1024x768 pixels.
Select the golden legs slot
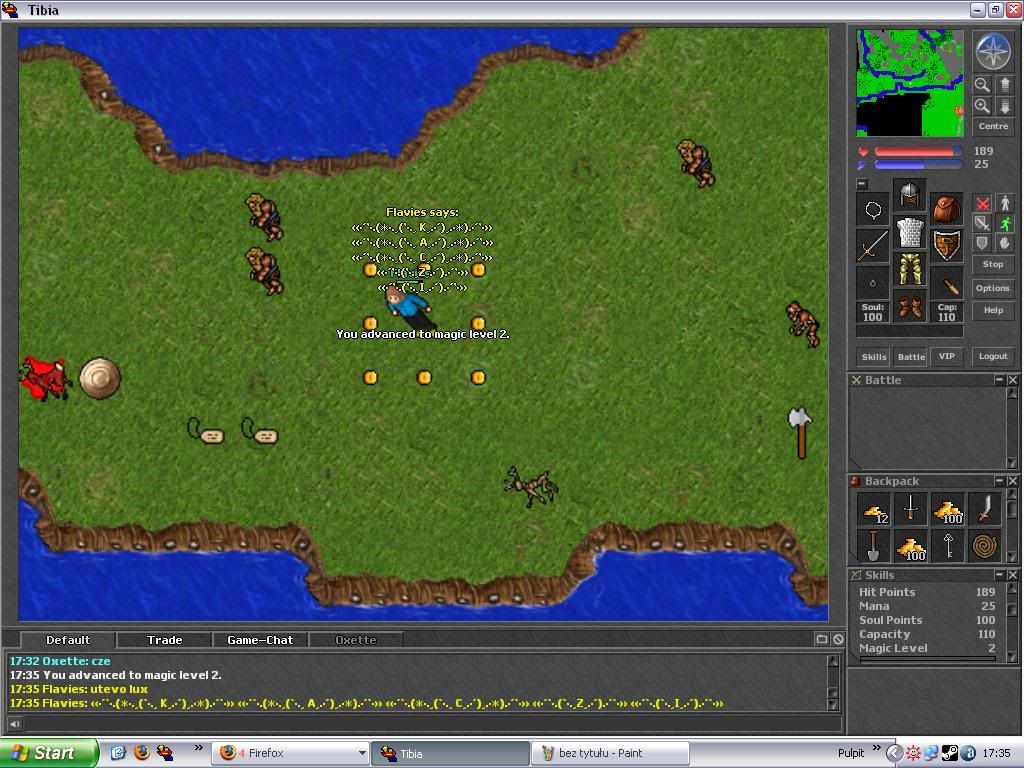tap(910, 270)
